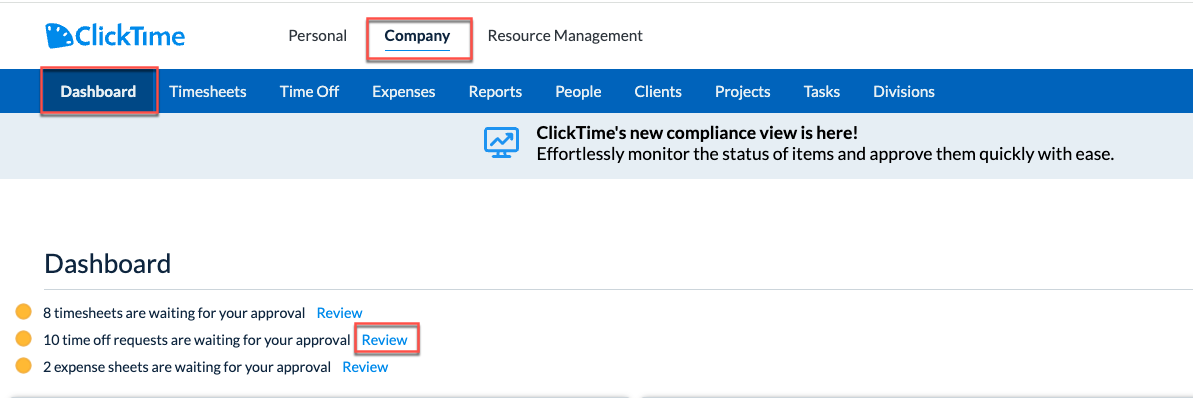Open the Divisions tab
The image size is (1193, 398).
pos(904,92)
